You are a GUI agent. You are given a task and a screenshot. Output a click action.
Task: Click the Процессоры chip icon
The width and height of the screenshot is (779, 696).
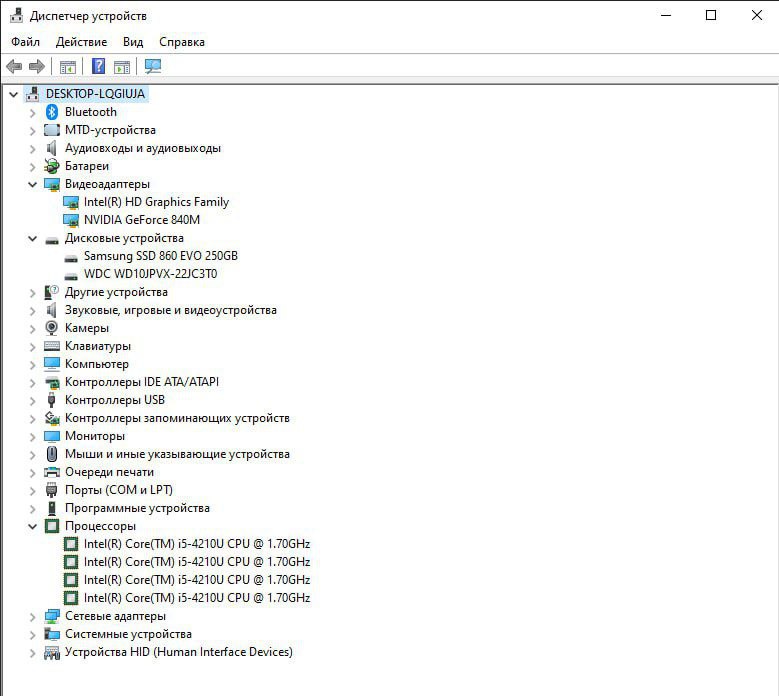pyautogui.click(x=52, y=526)
